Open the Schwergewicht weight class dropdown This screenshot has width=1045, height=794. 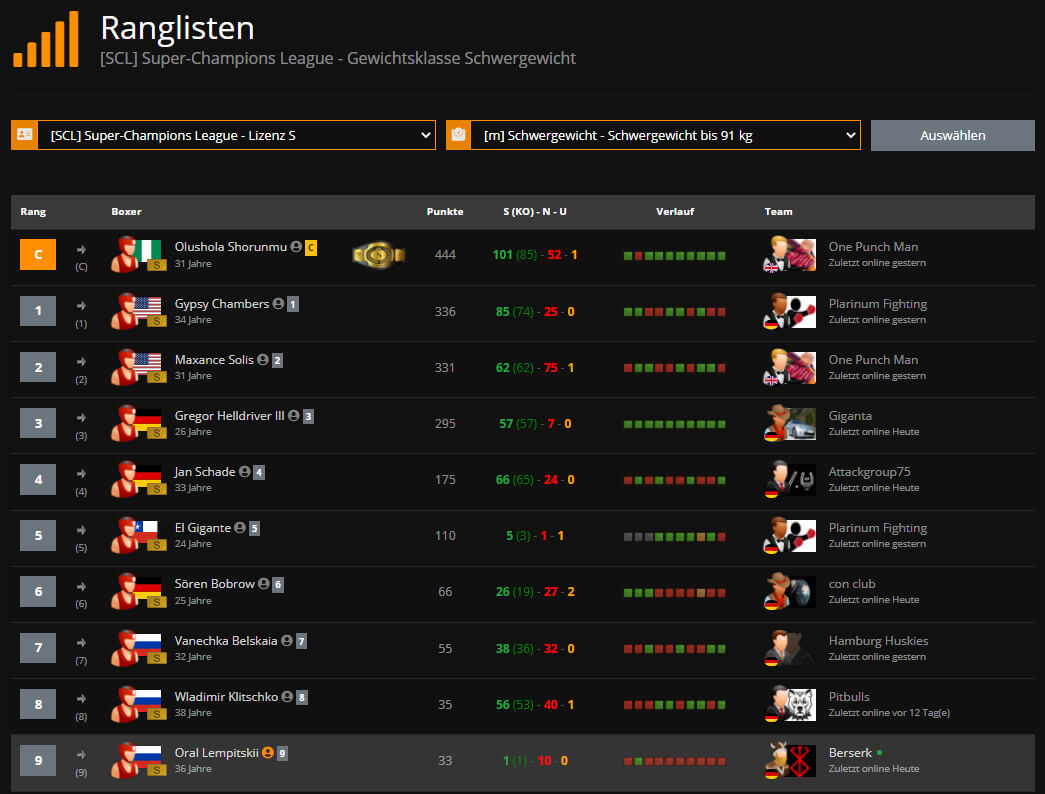click(665, 135)
